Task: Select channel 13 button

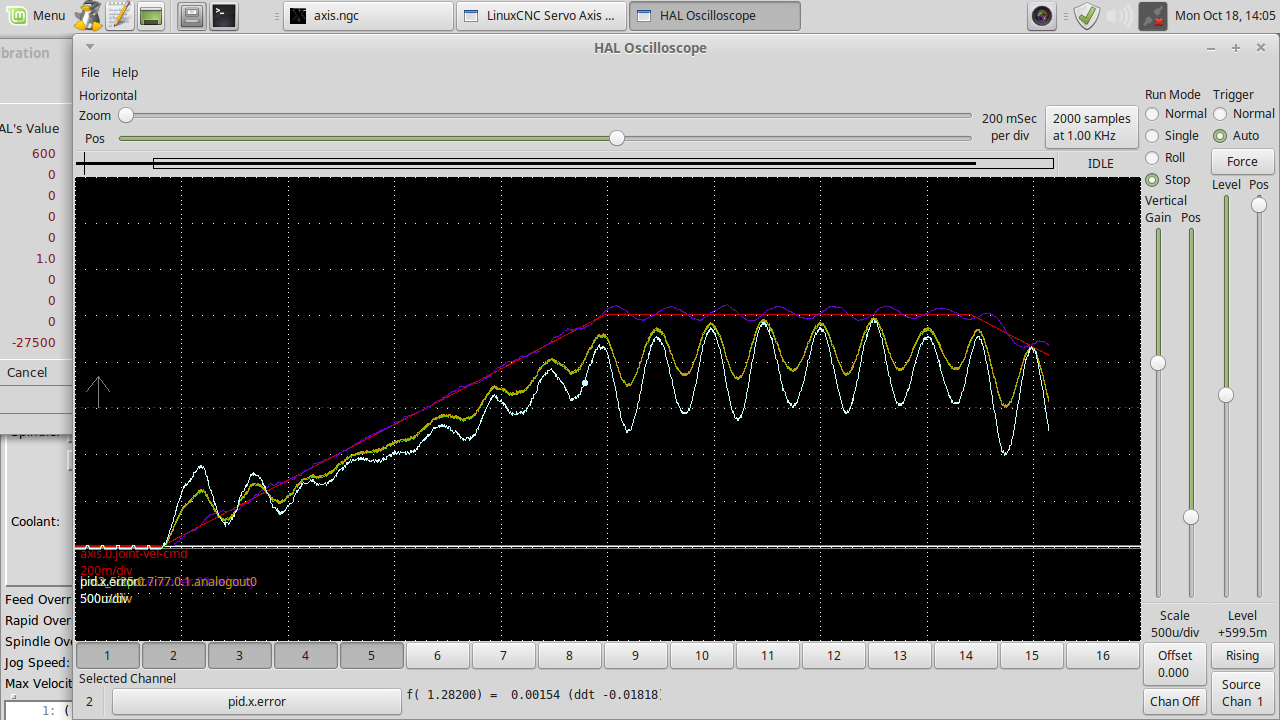Action: coord(900,656)
